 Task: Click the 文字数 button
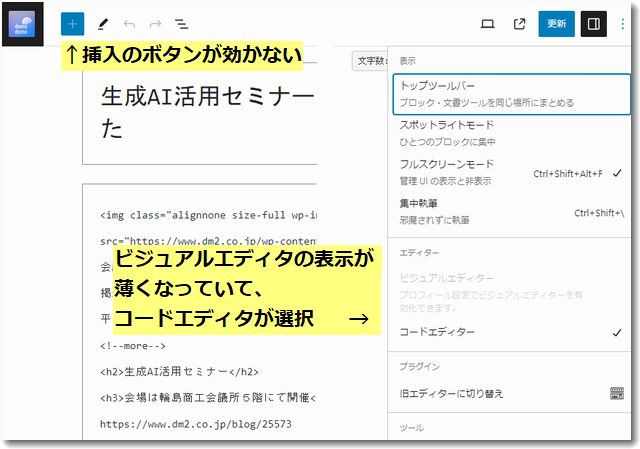[x=370, y=62]
